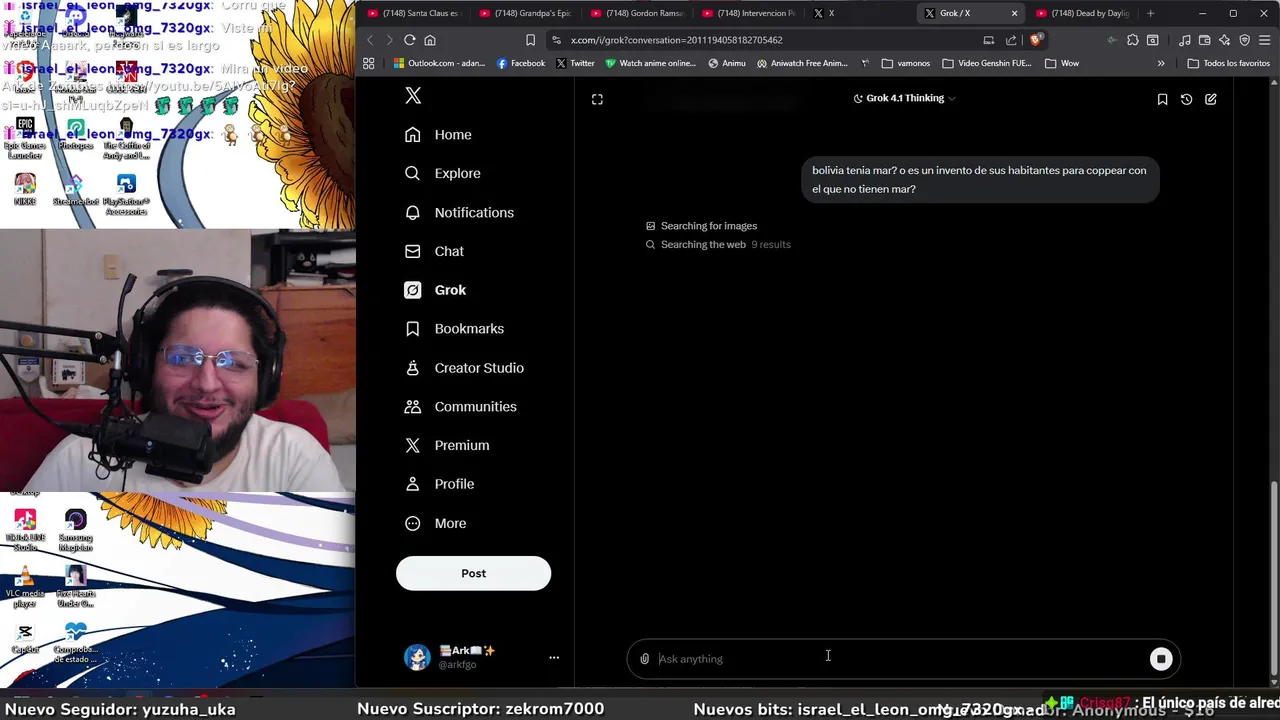Viewport: 1280px width, 720px height.
Task: Start a new Grok chat icon
Action: click(1210, 99)
